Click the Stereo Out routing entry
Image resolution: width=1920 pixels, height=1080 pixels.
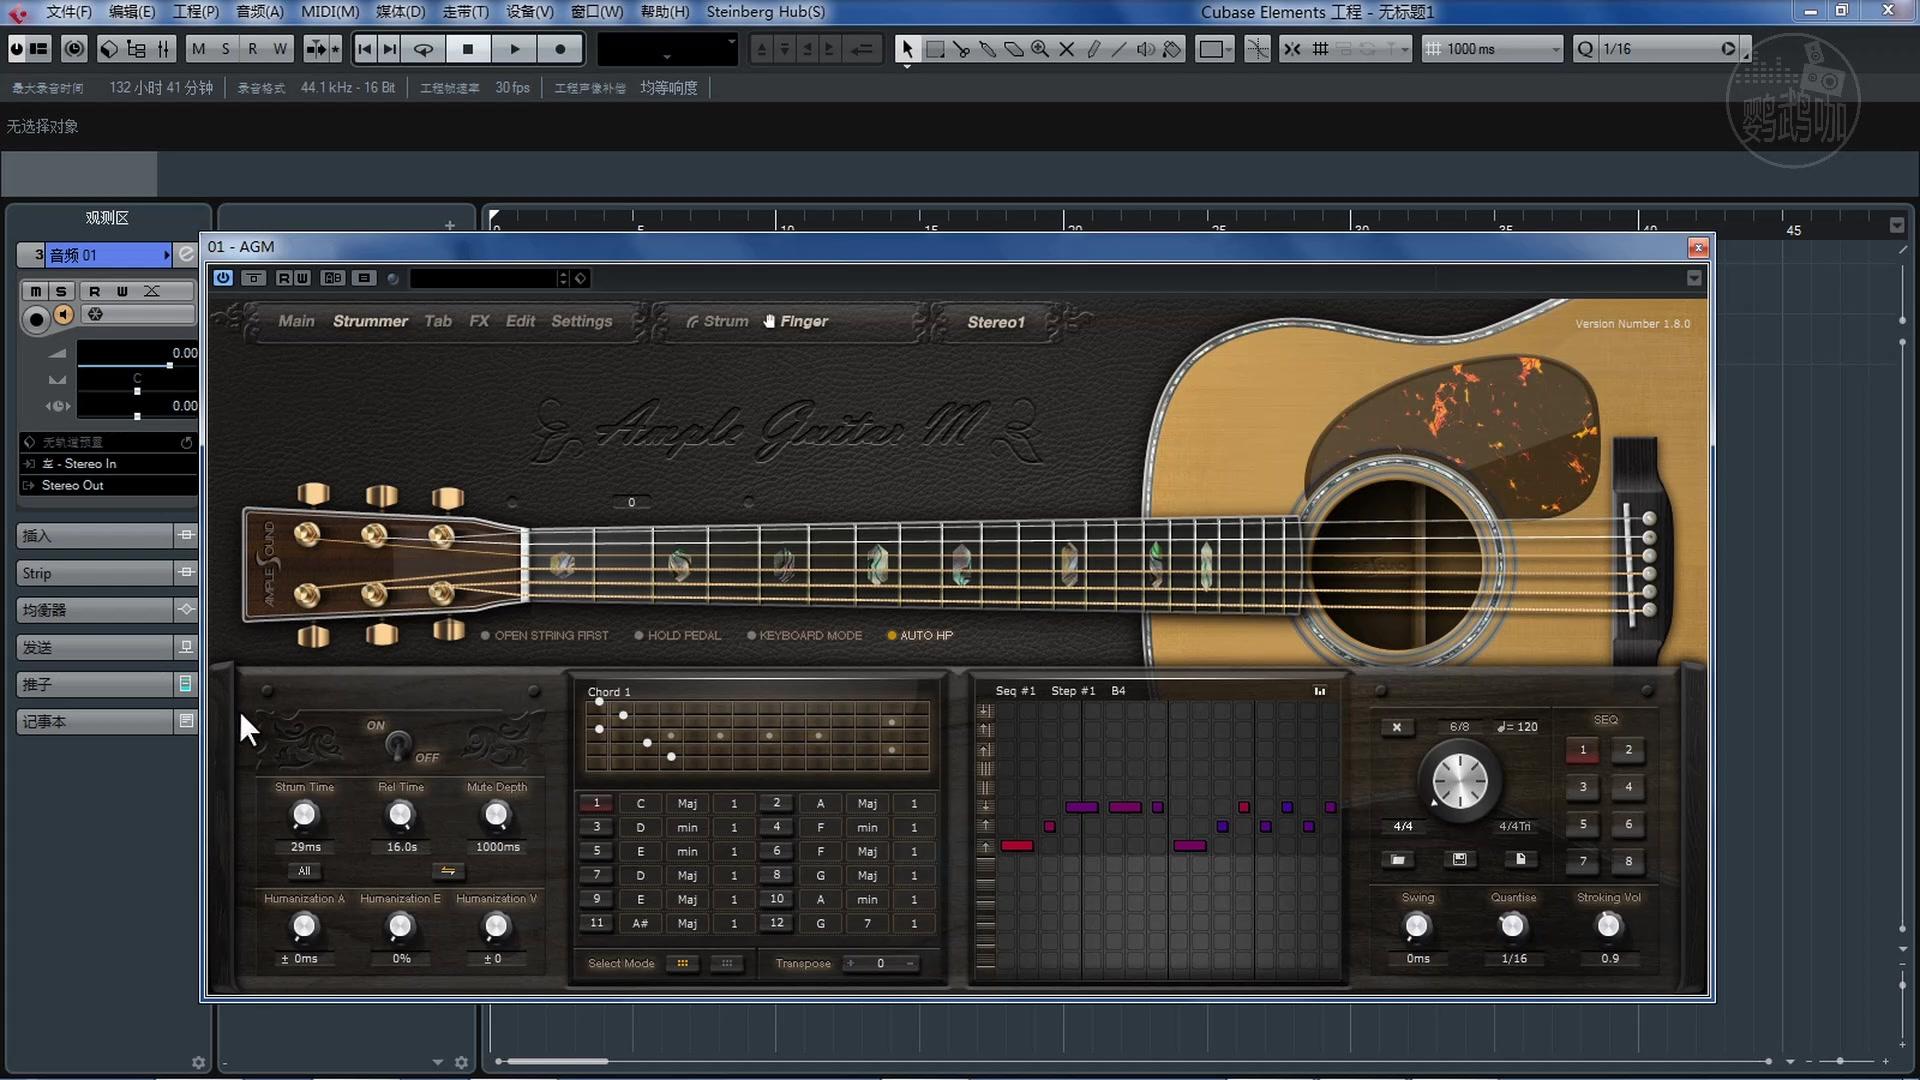coord(71,485)
